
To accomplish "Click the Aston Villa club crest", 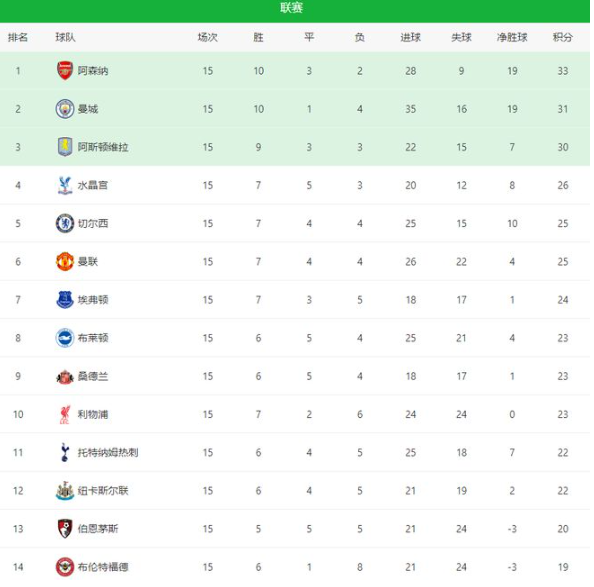I will point(65,147).
